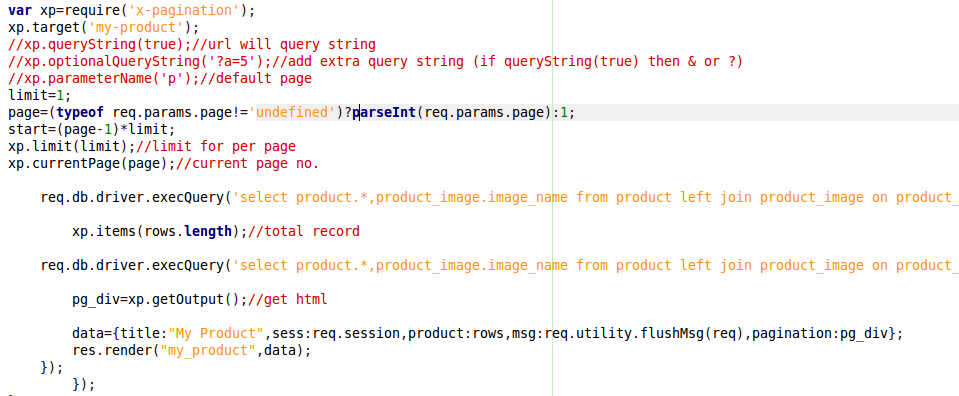Click the xp.items(rows.length); statement

coord(160,231)
